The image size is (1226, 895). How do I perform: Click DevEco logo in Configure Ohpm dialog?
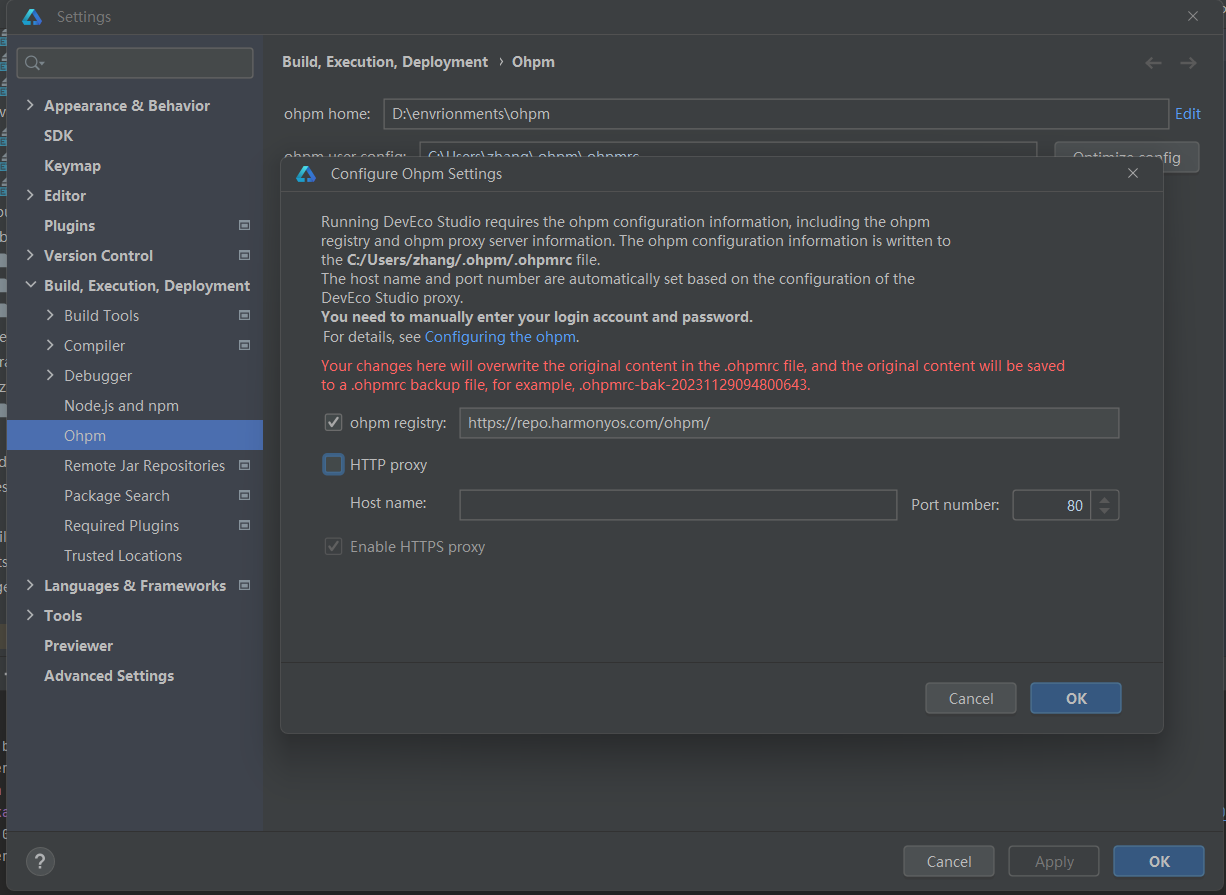pos(306,174)
